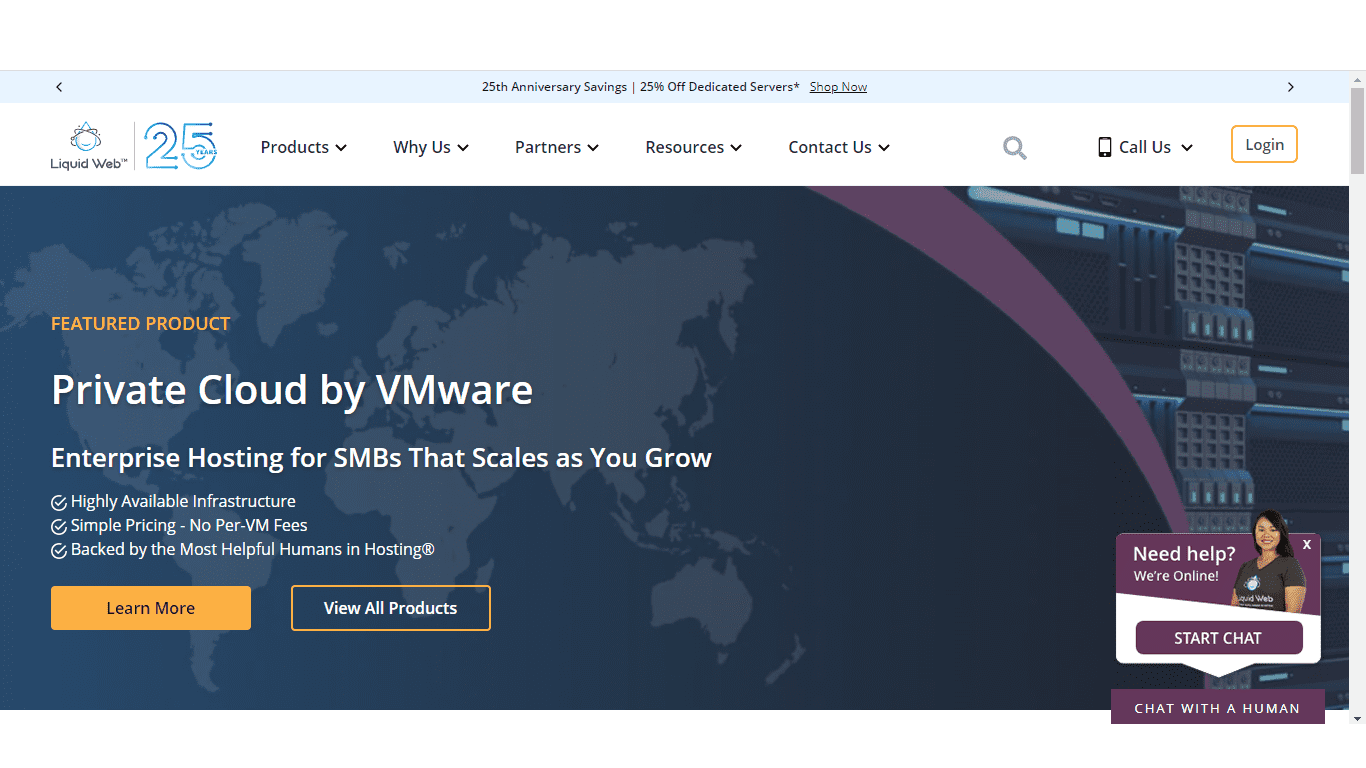Open the Call Us menu
The image size is (1366, 768).
click(1146, 147)
